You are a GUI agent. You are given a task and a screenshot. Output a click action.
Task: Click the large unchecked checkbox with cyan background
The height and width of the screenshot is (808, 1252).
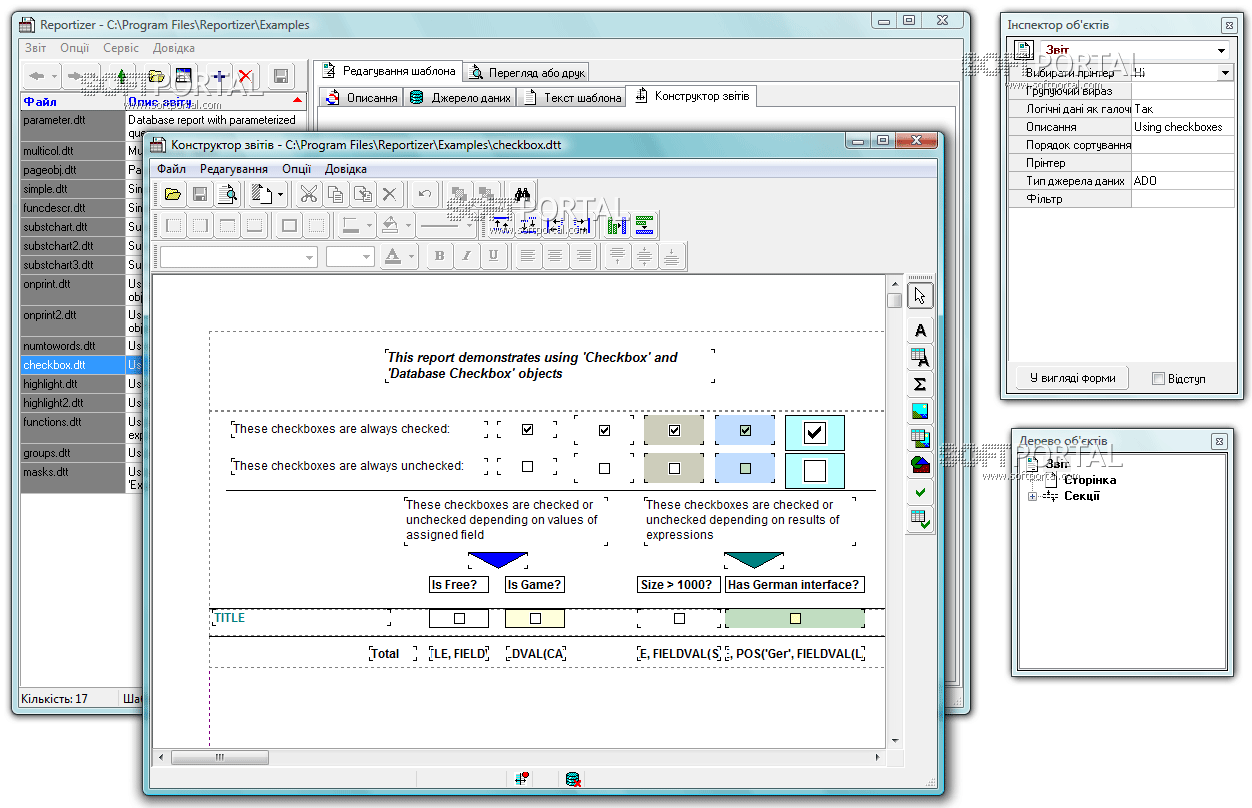[815, 470]
